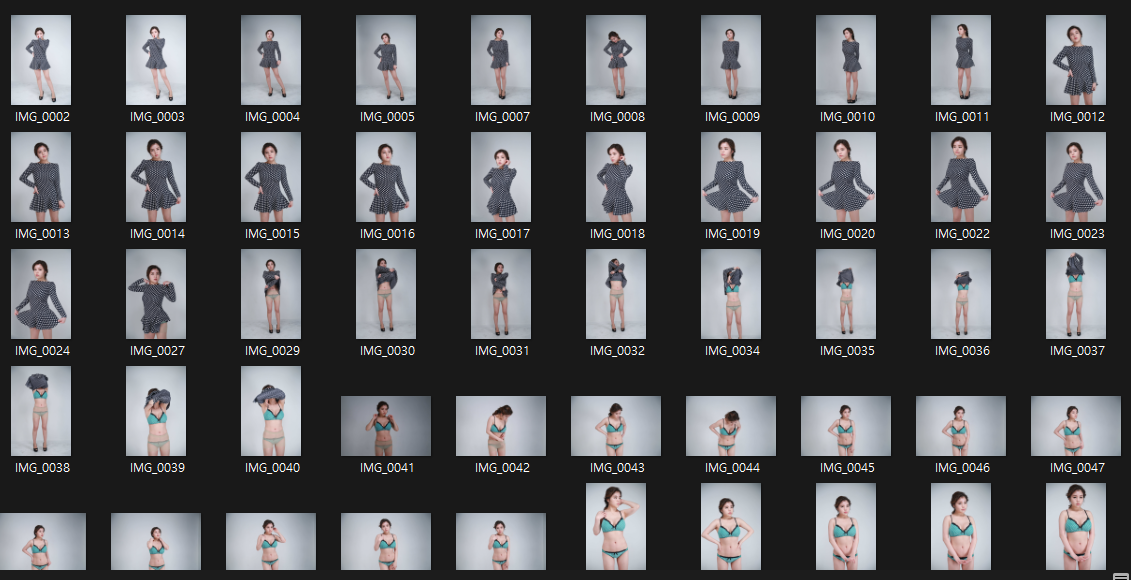Click the file name IMG_0022
This screenshot has width=1131, height=580.
[962, 234]
